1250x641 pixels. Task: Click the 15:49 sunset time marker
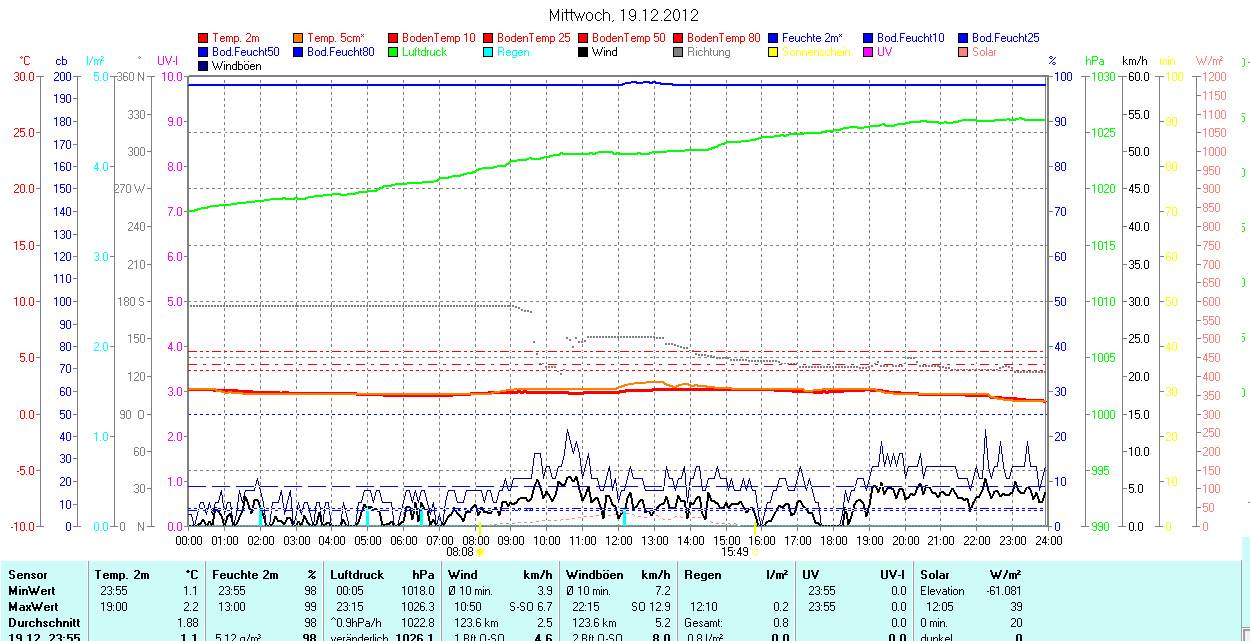click(x=734, y=551)
